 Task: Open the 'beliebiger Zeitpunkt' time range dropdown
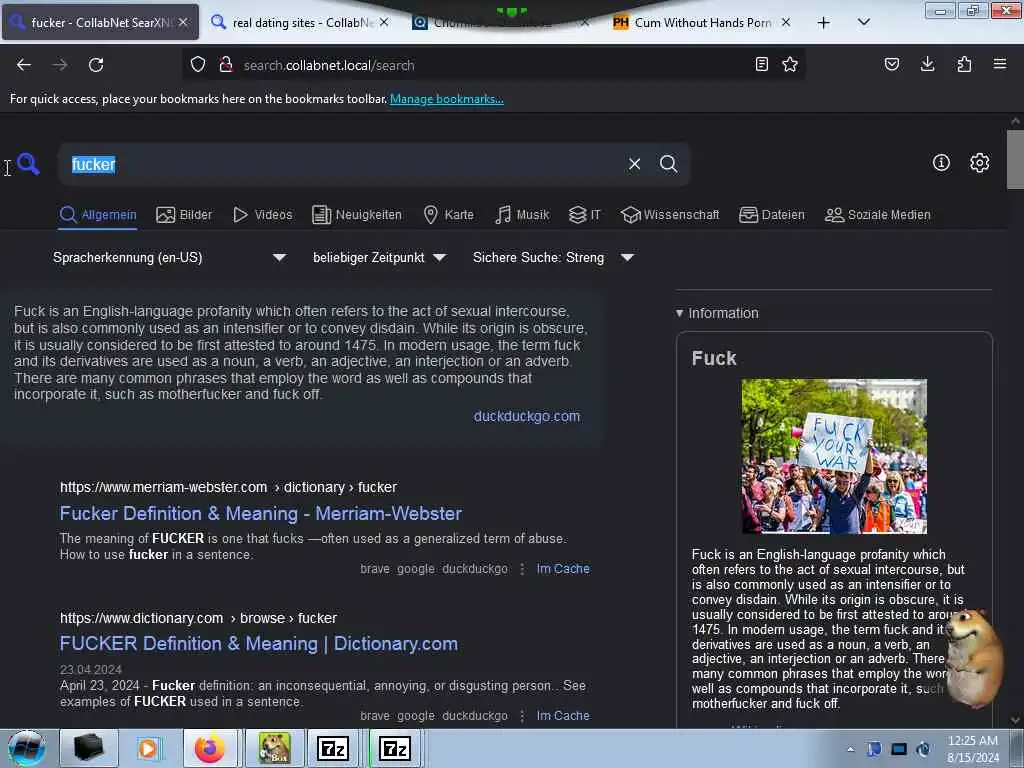(x=379, y=257)
